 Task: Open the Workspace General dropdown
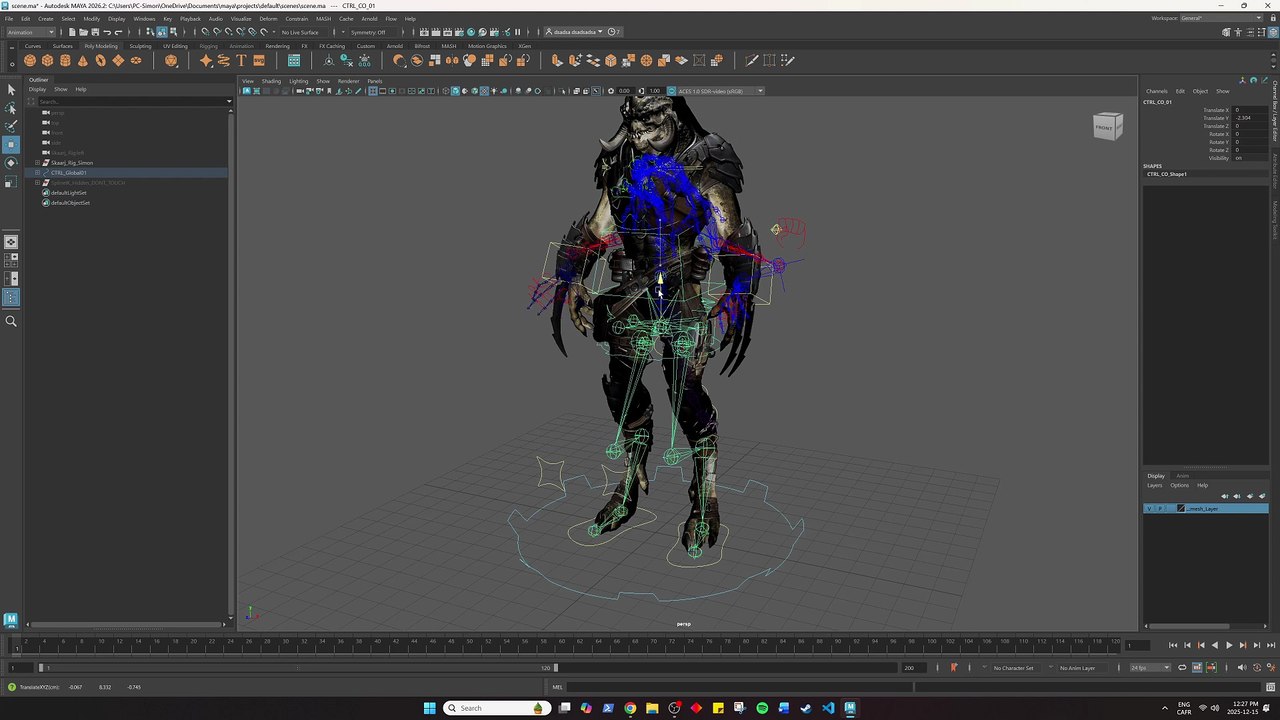pyautogui.click(x=1223, y=18)
